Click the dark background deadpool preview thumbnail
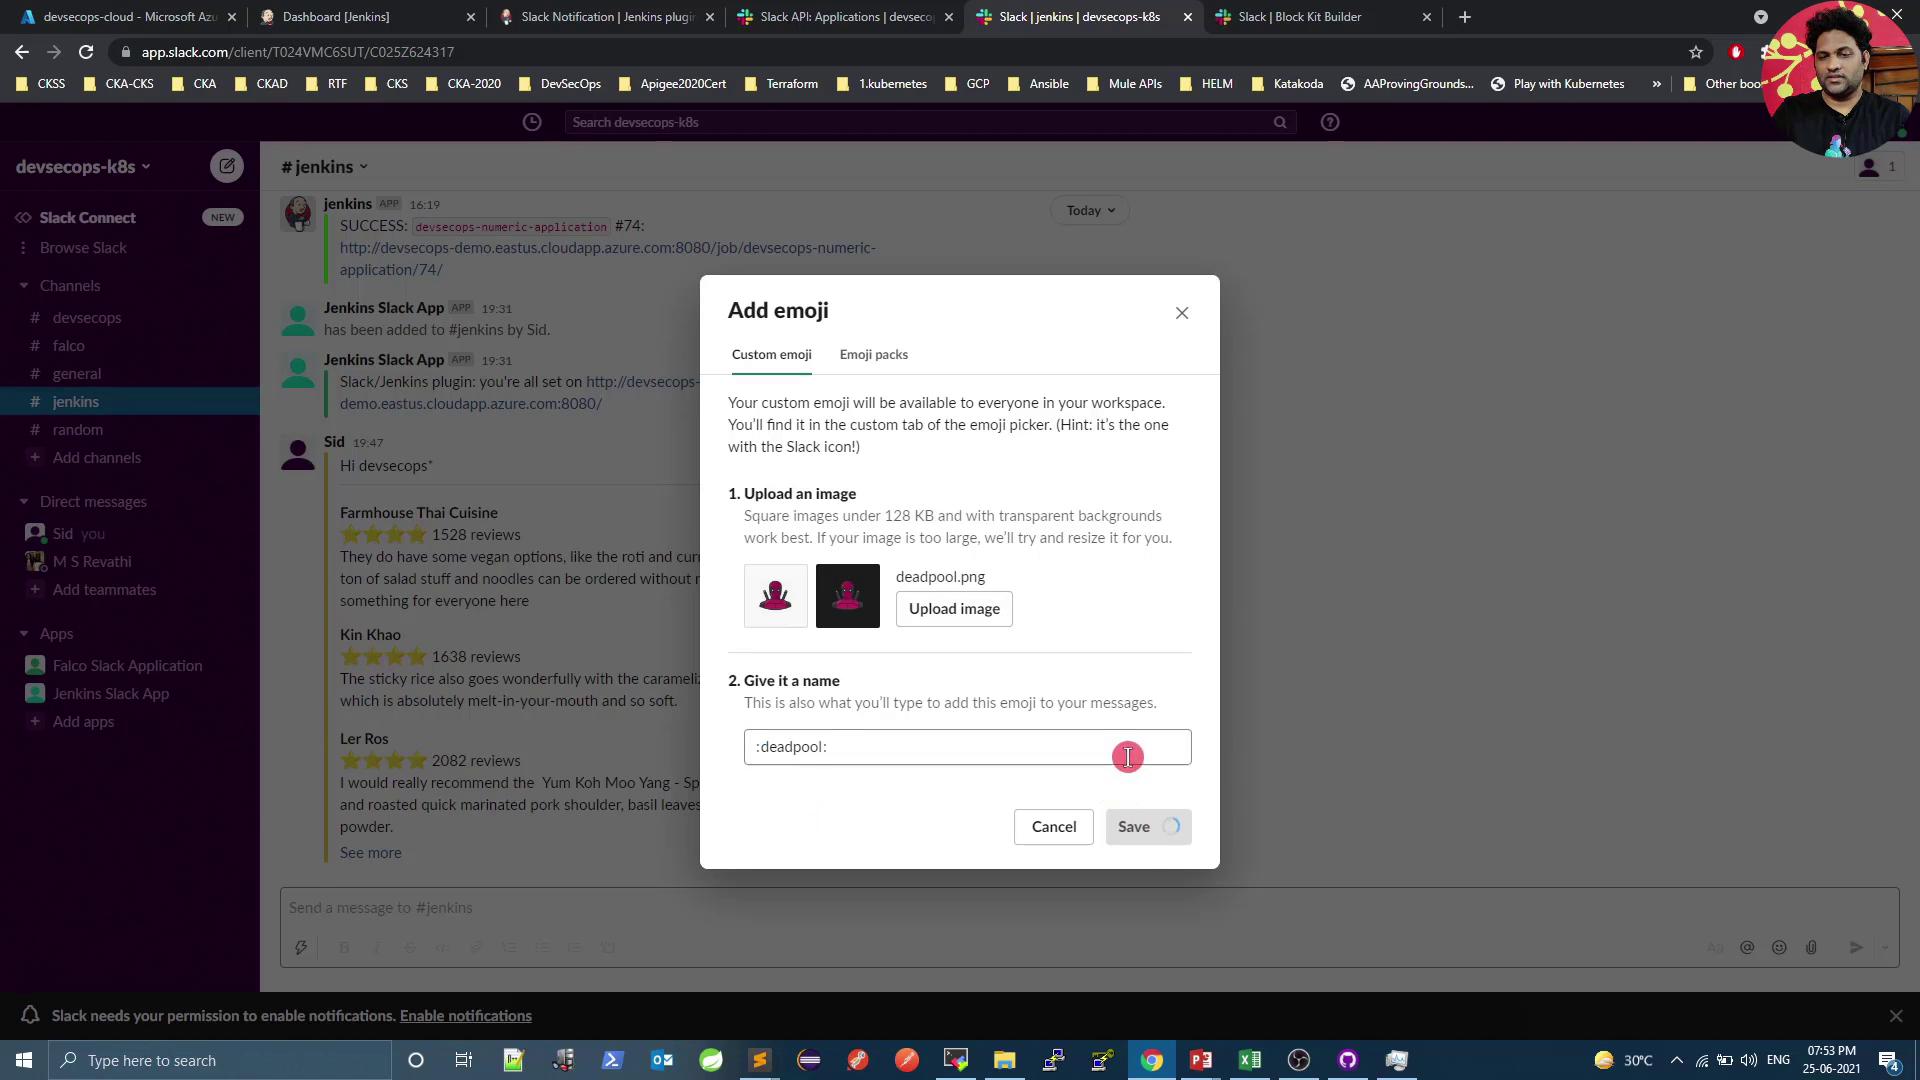The image size is (1920, 1080). point(847,596)
